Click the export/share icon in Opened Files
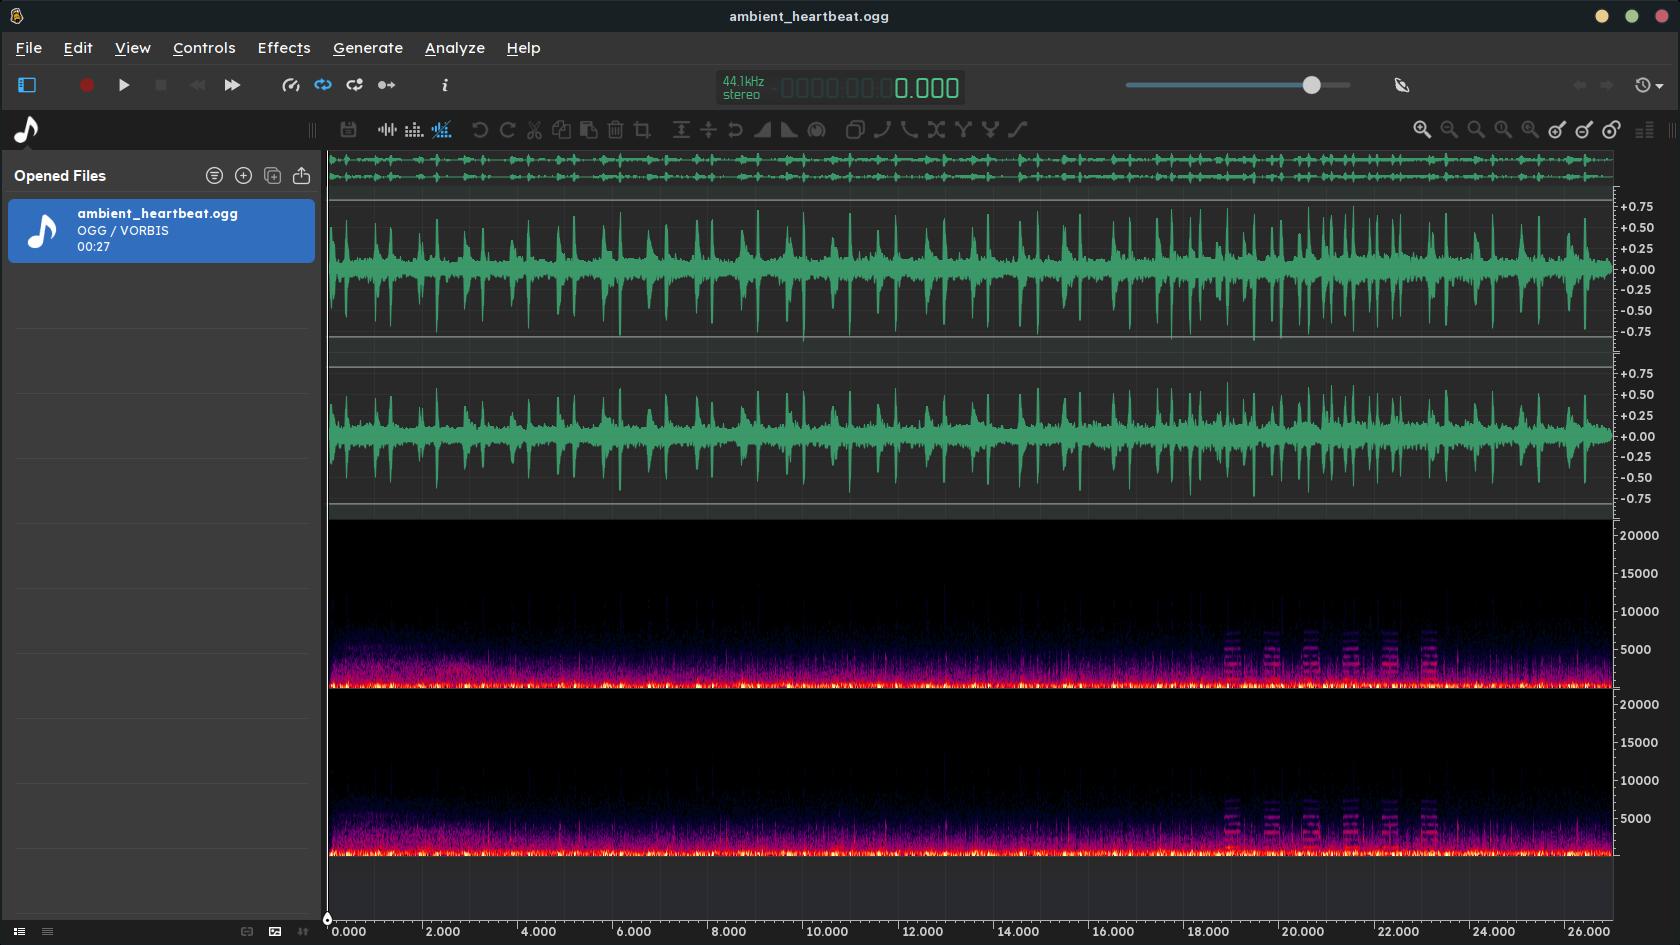The width and height of the screenshot is (1680, 945). click(301, 176)
